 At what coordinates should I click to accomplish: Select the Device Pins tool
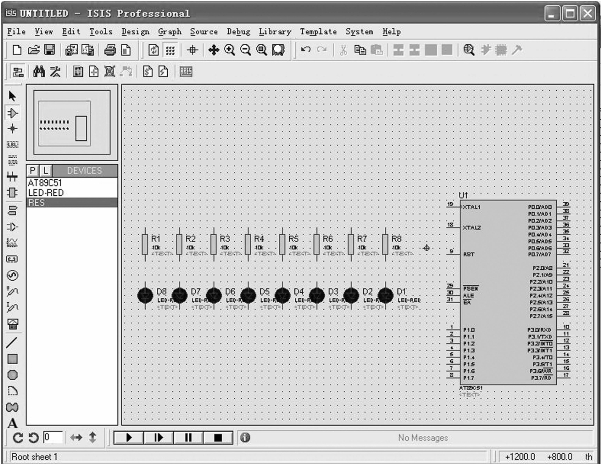tap(12, 227)
